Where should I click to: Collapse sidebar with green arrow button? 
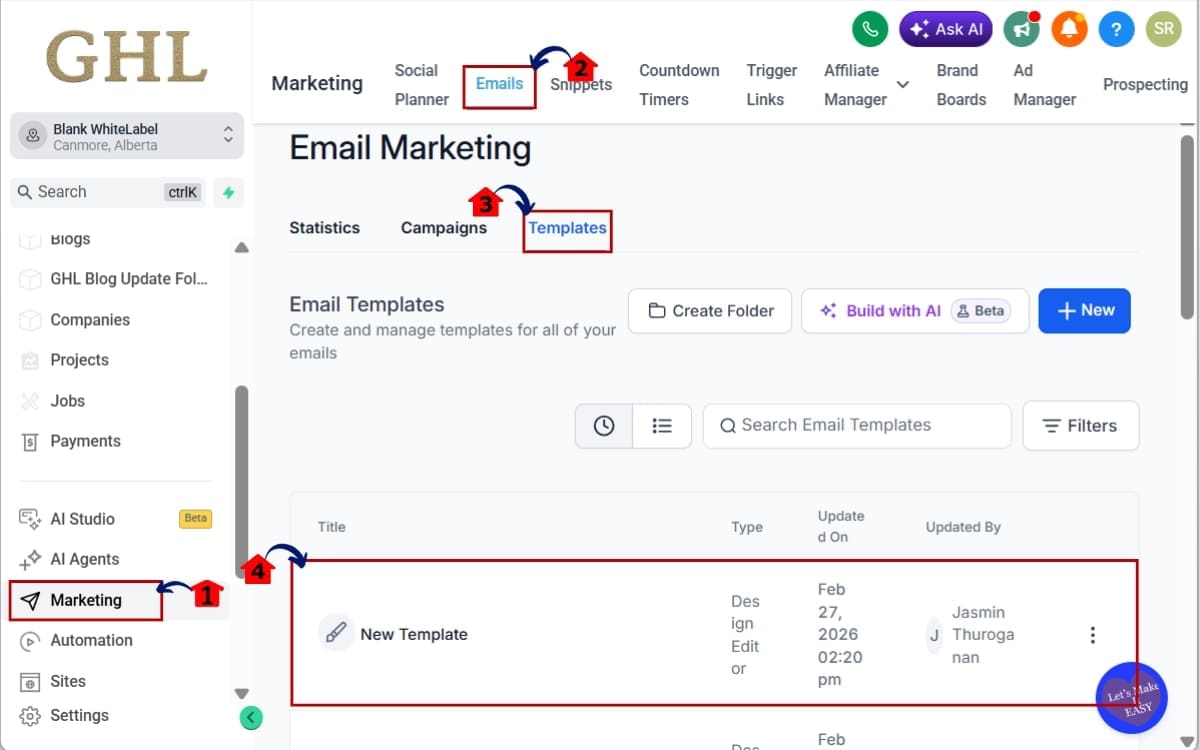(x=251, y=717)
